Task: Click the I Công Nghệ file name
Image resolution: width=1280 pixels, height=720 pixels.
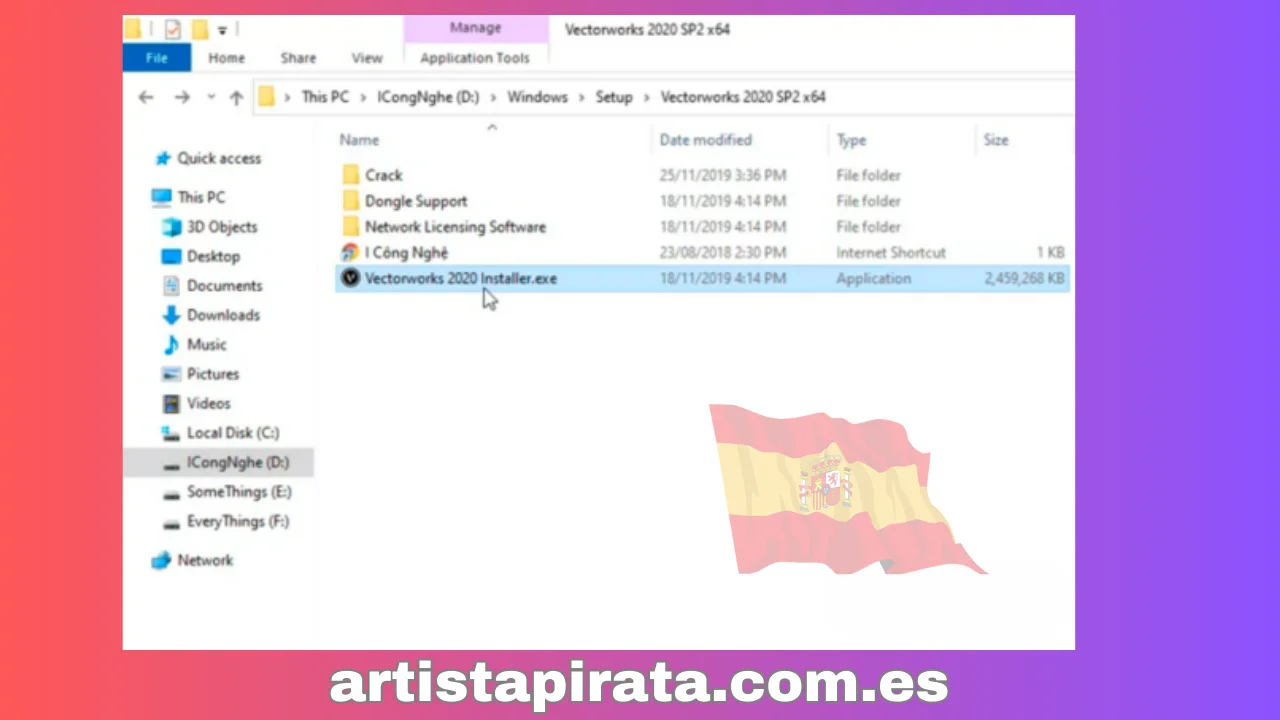Action: [x=406, y=253]
